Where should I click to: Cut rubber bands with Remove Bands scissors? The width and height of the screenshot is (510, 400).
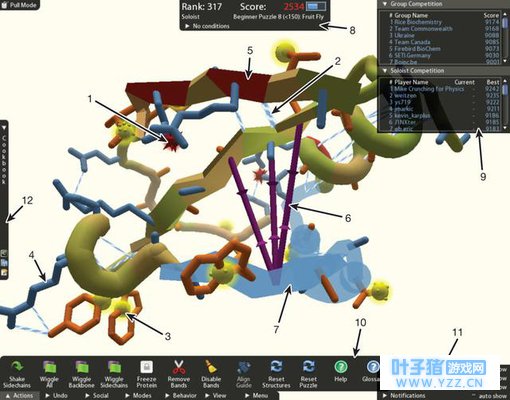pos(179,367)
